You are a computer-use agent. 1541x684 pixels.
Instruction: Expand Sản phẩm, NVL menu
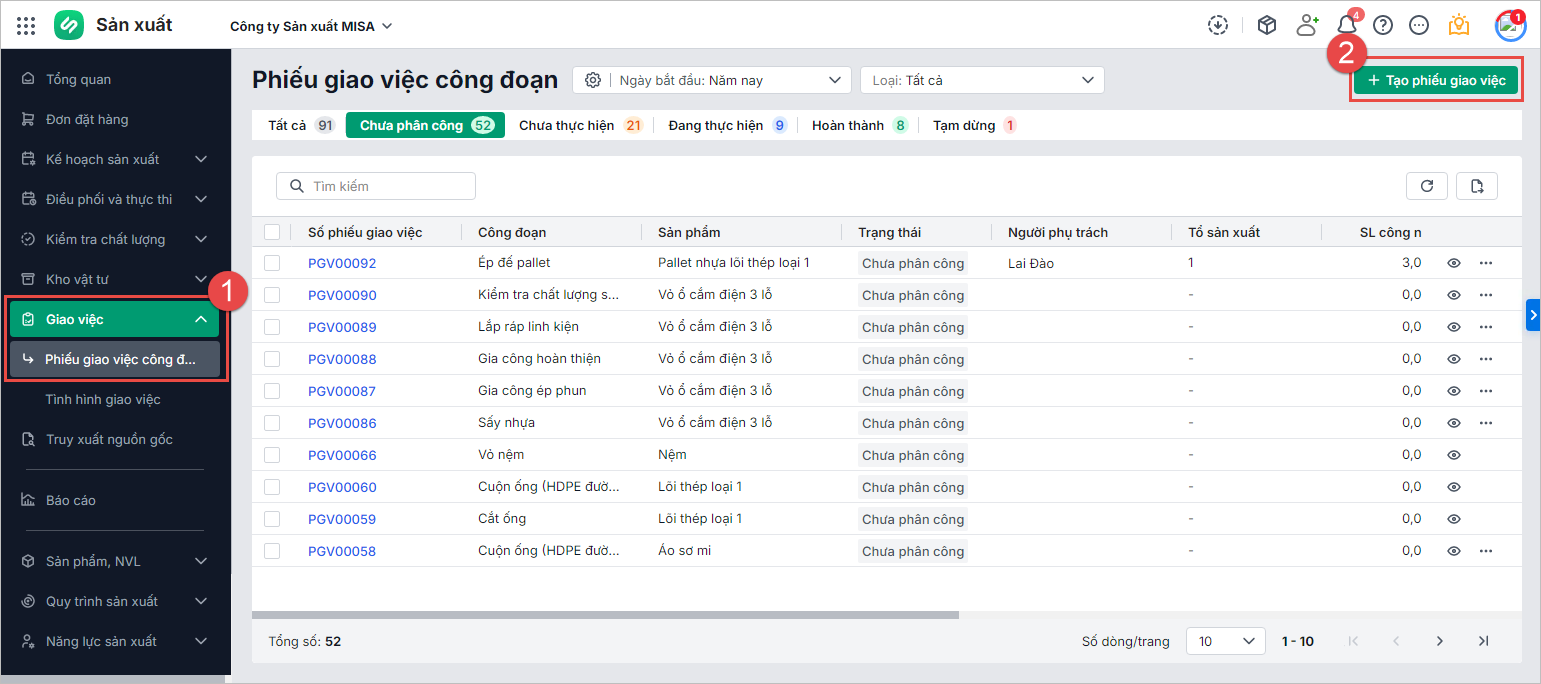tap(115, 561)
